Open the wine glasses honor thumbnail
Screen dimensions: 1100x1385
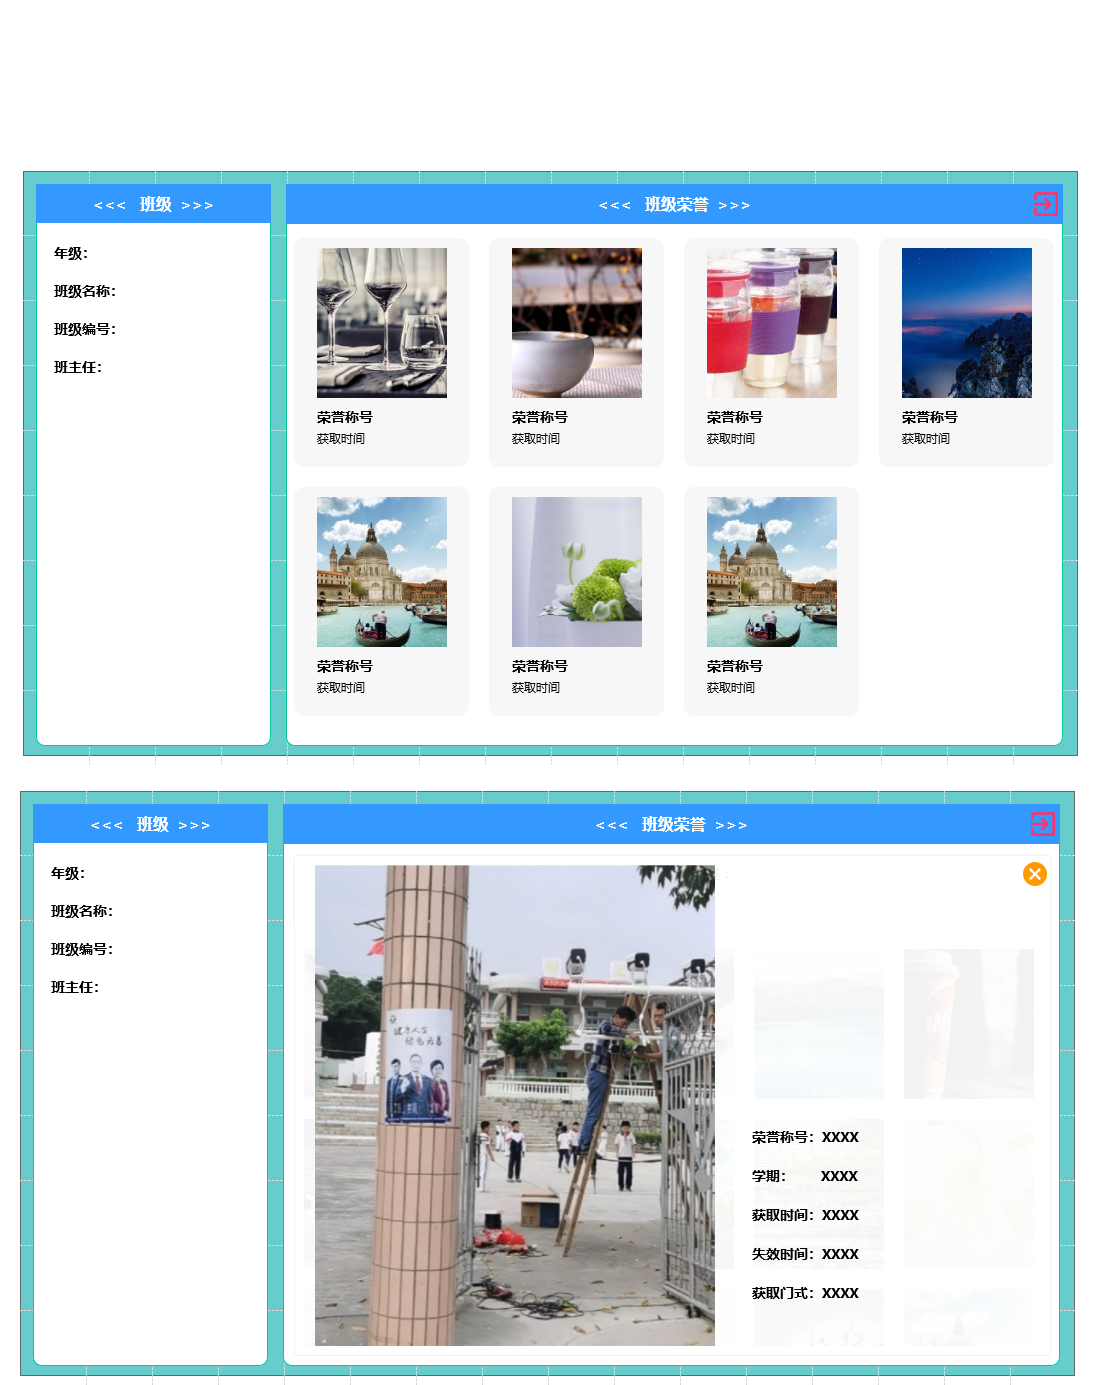point(382,323)
